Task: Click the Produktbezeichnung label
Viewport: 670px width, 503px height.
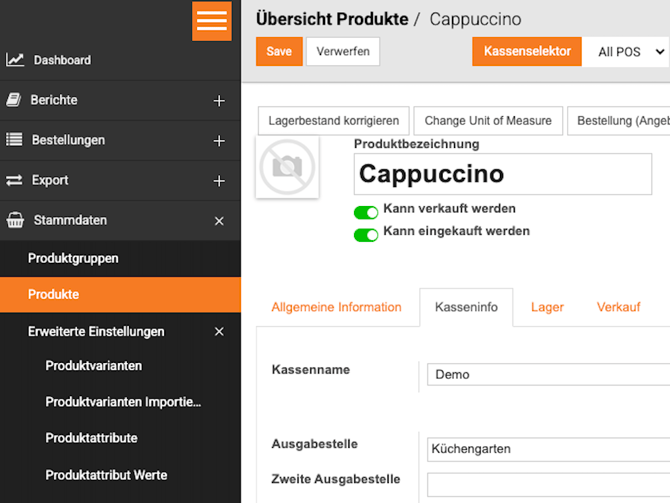Action: coord(416,144)
